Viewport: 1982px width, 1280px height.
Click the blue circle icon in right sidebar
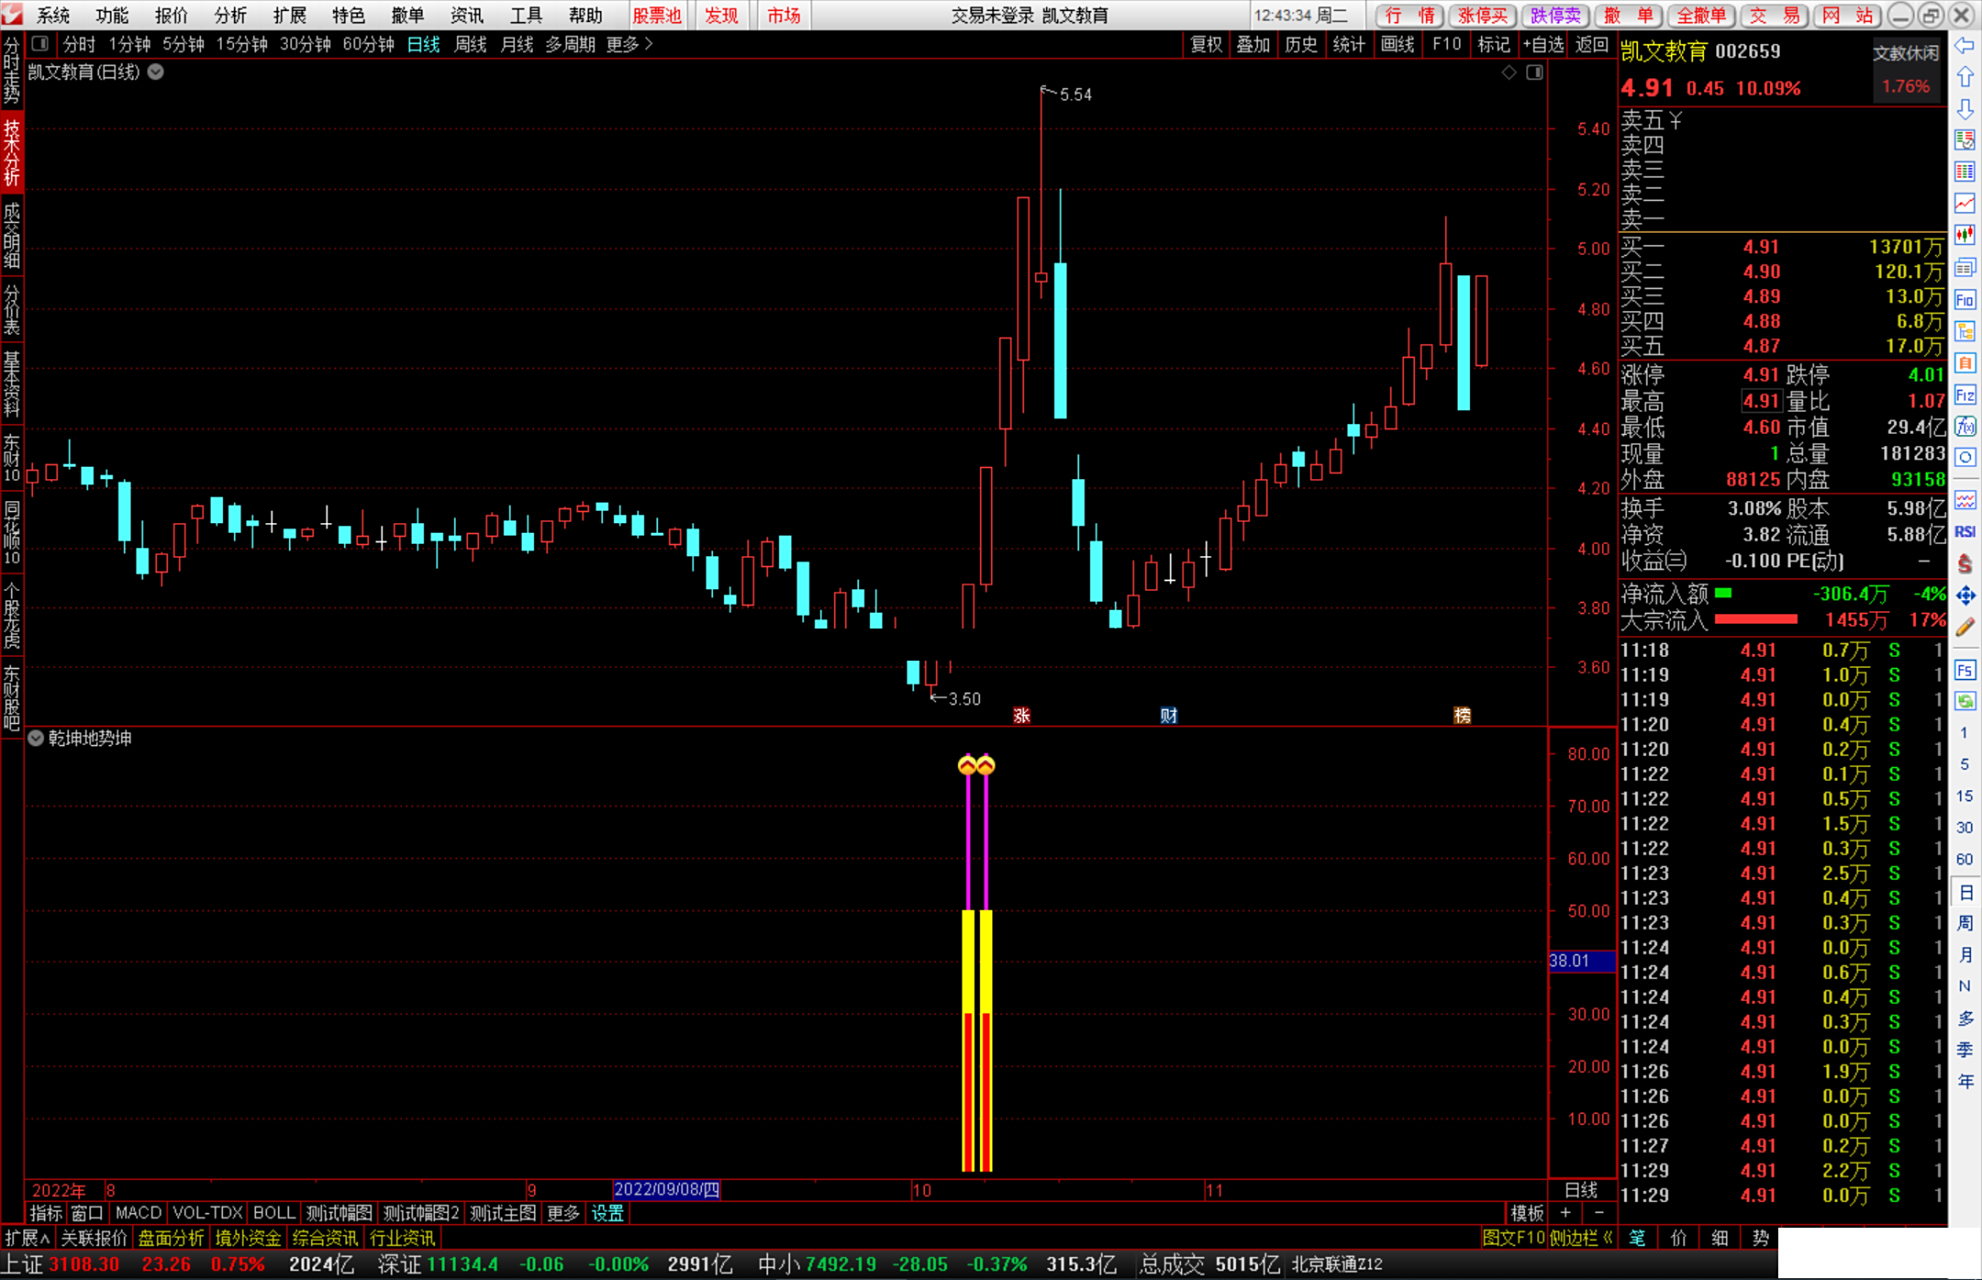coord(1965,458)
